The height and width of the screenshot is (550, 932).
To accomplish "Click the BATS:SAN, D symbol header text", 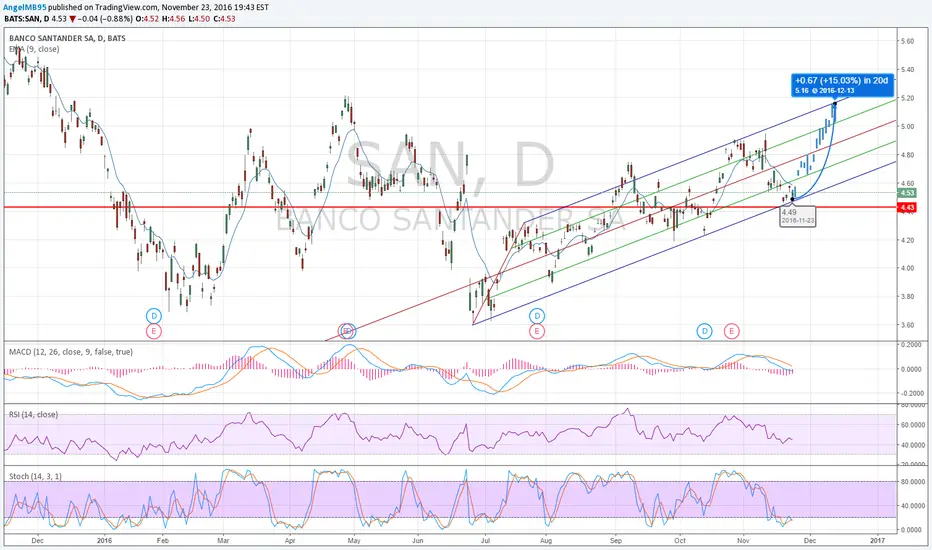I will click(x=27, y=18).
